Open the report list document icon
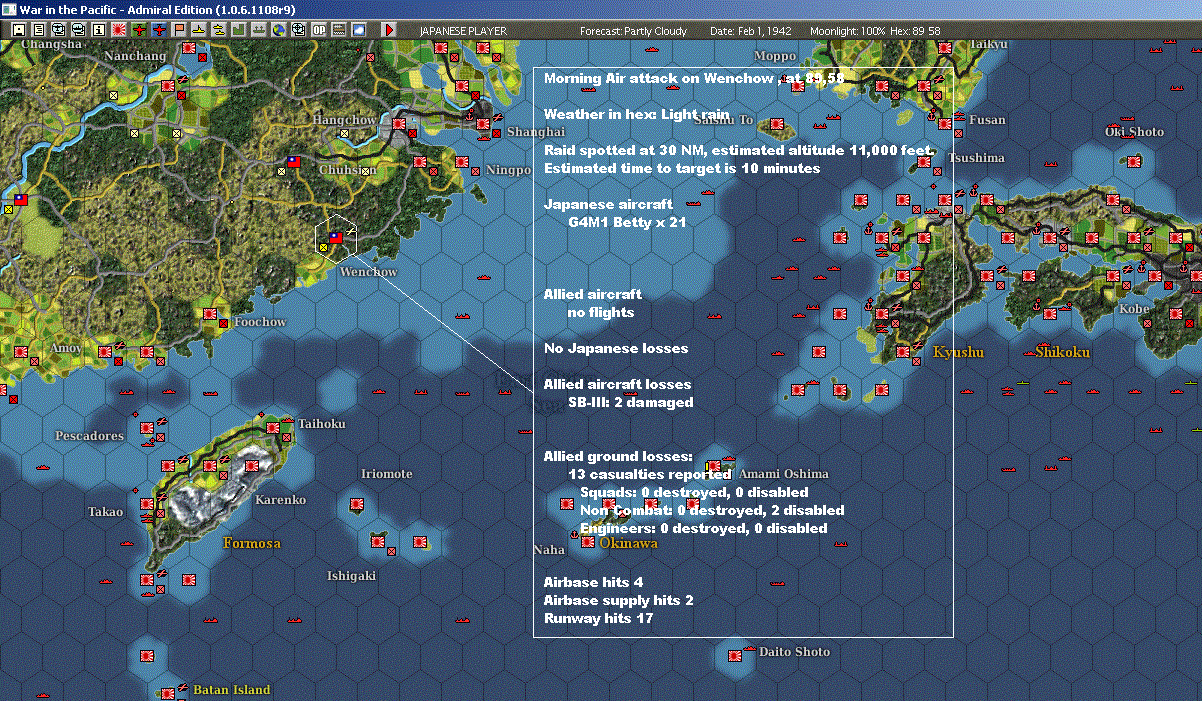Image resolution: width=1202 pixels, height=701 pixels. coord(38,30)
